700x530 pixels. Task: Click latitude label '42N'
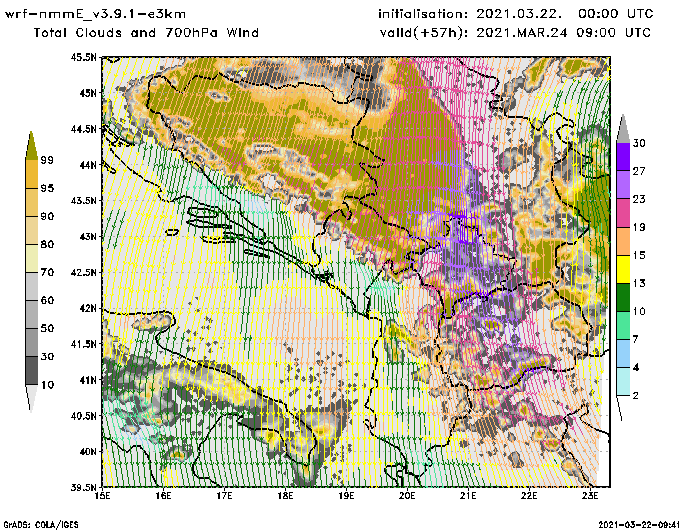[x=88, y=308]
